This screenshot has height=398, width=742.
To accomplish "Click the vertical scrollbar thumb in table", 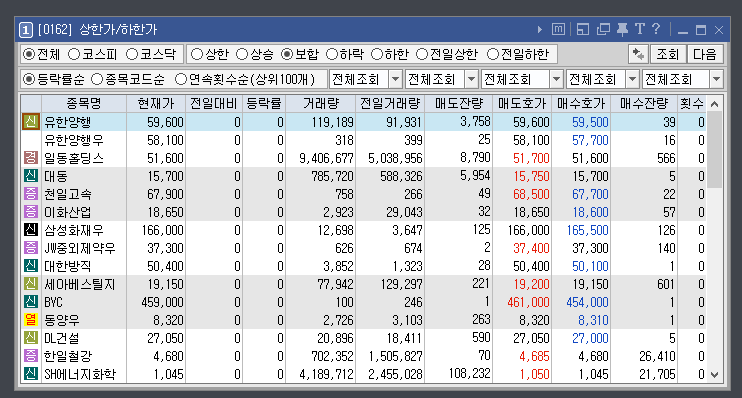I will tap(715, 150).
